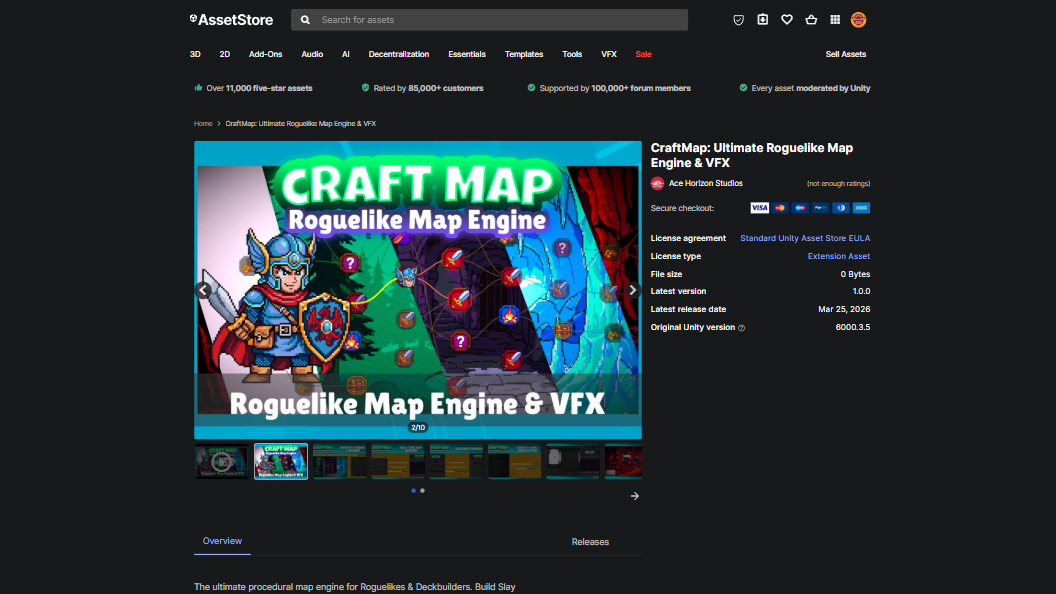Click the Asset Store logo

[231, 19]
